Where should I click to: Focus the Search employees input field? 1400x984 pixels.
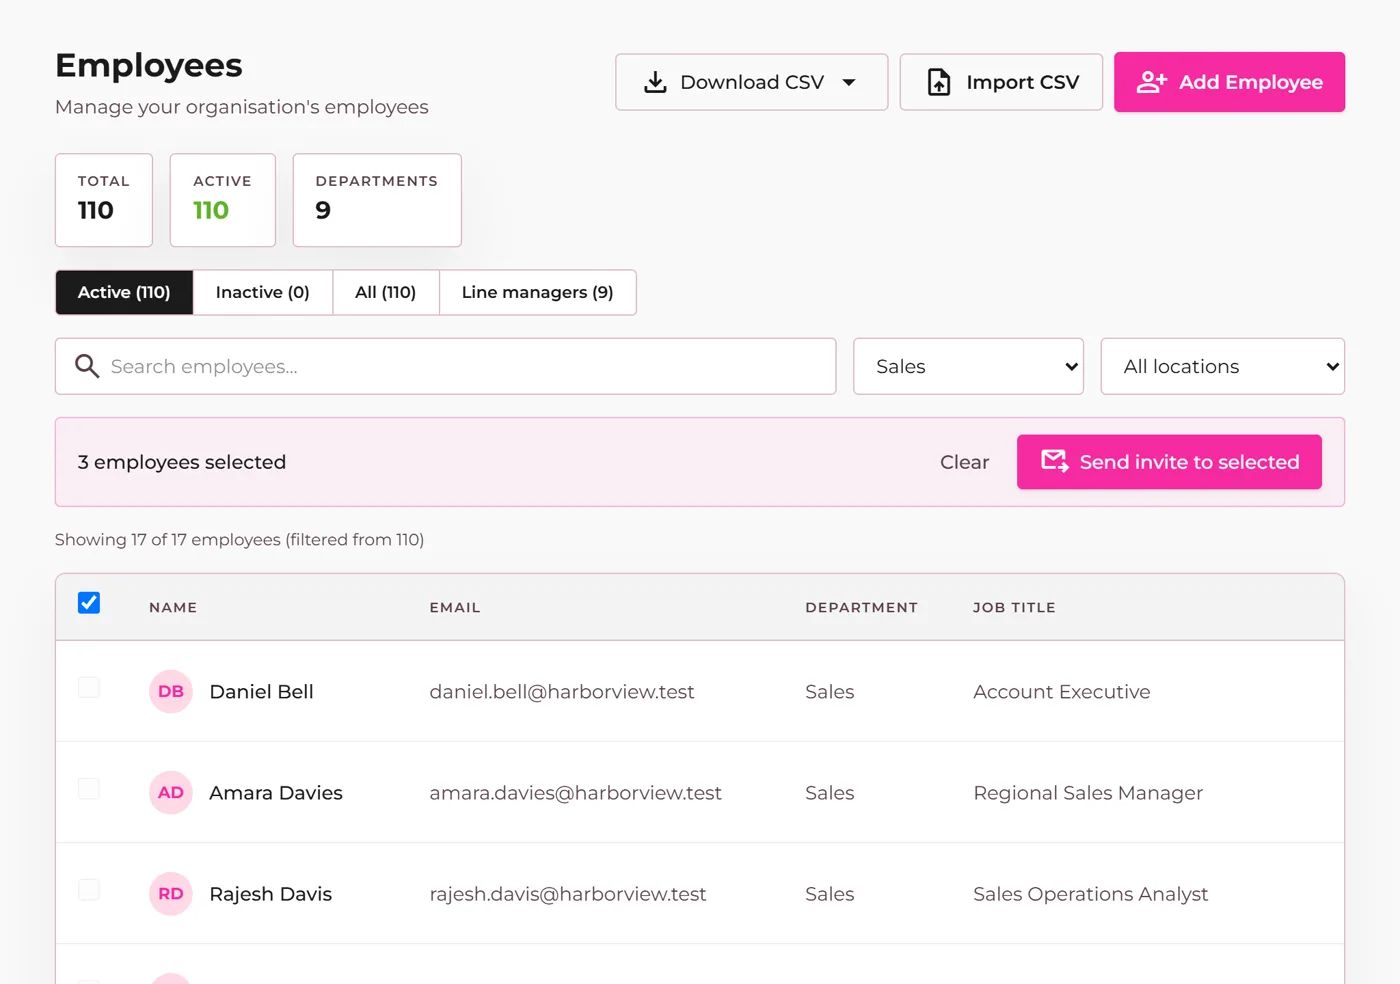tap(445, 366)
